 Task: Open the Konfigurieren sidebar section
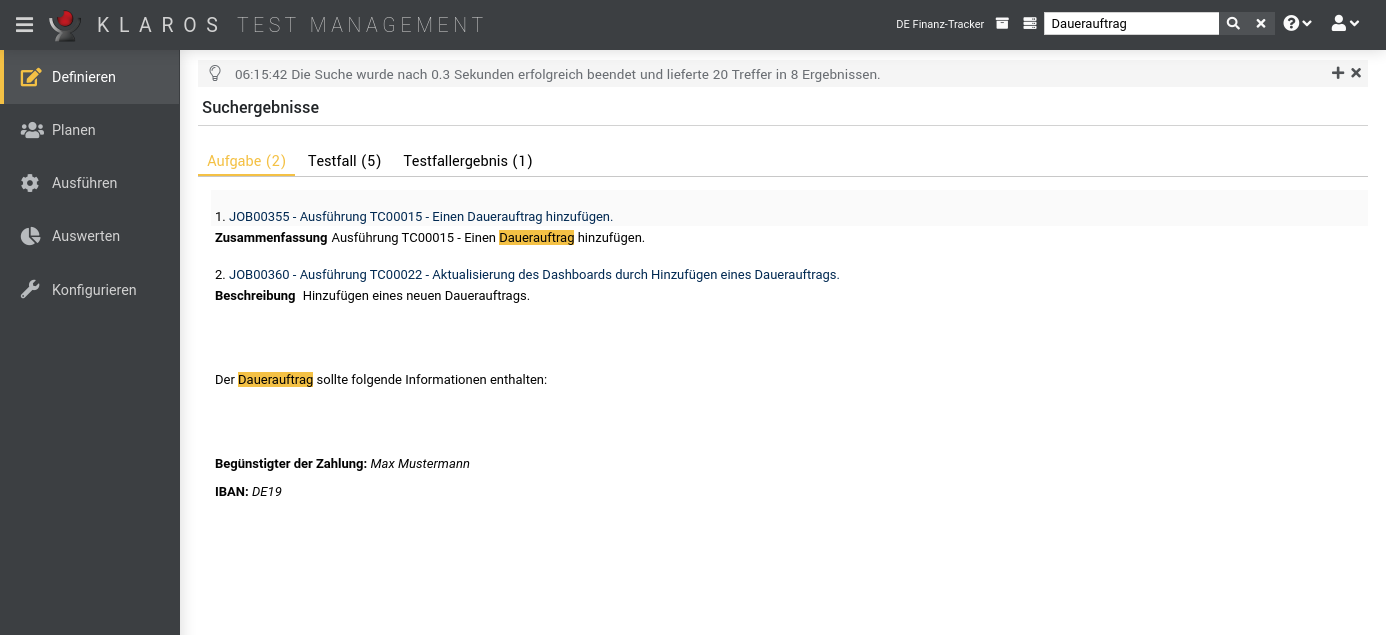pos(90,290)
